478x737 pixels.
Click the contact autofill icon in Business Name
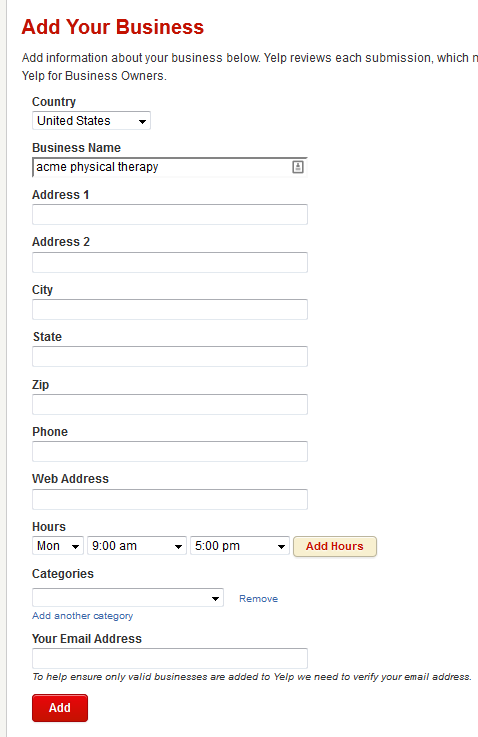pos(298,167)
